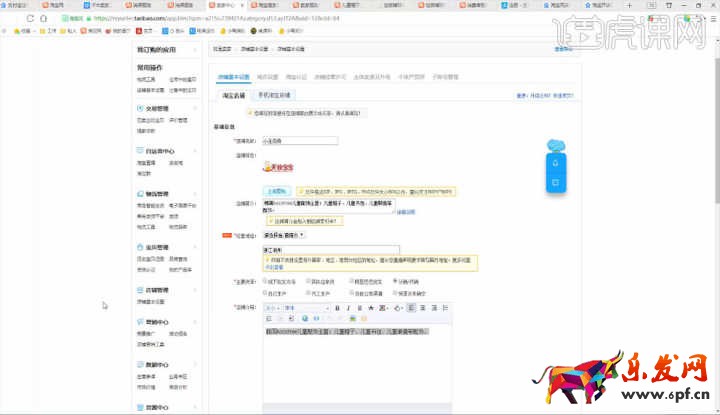This screenshot has height=415, width=720.
Task: Select the 淘宝店铺 tab
Action: tap(232, 95)
